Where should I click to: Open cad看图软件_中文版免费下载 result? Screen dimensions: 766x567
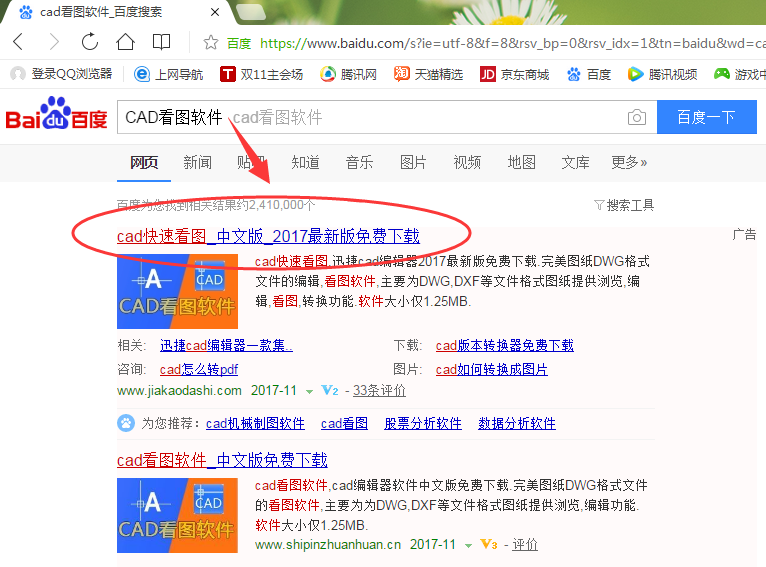coord(222,460)
